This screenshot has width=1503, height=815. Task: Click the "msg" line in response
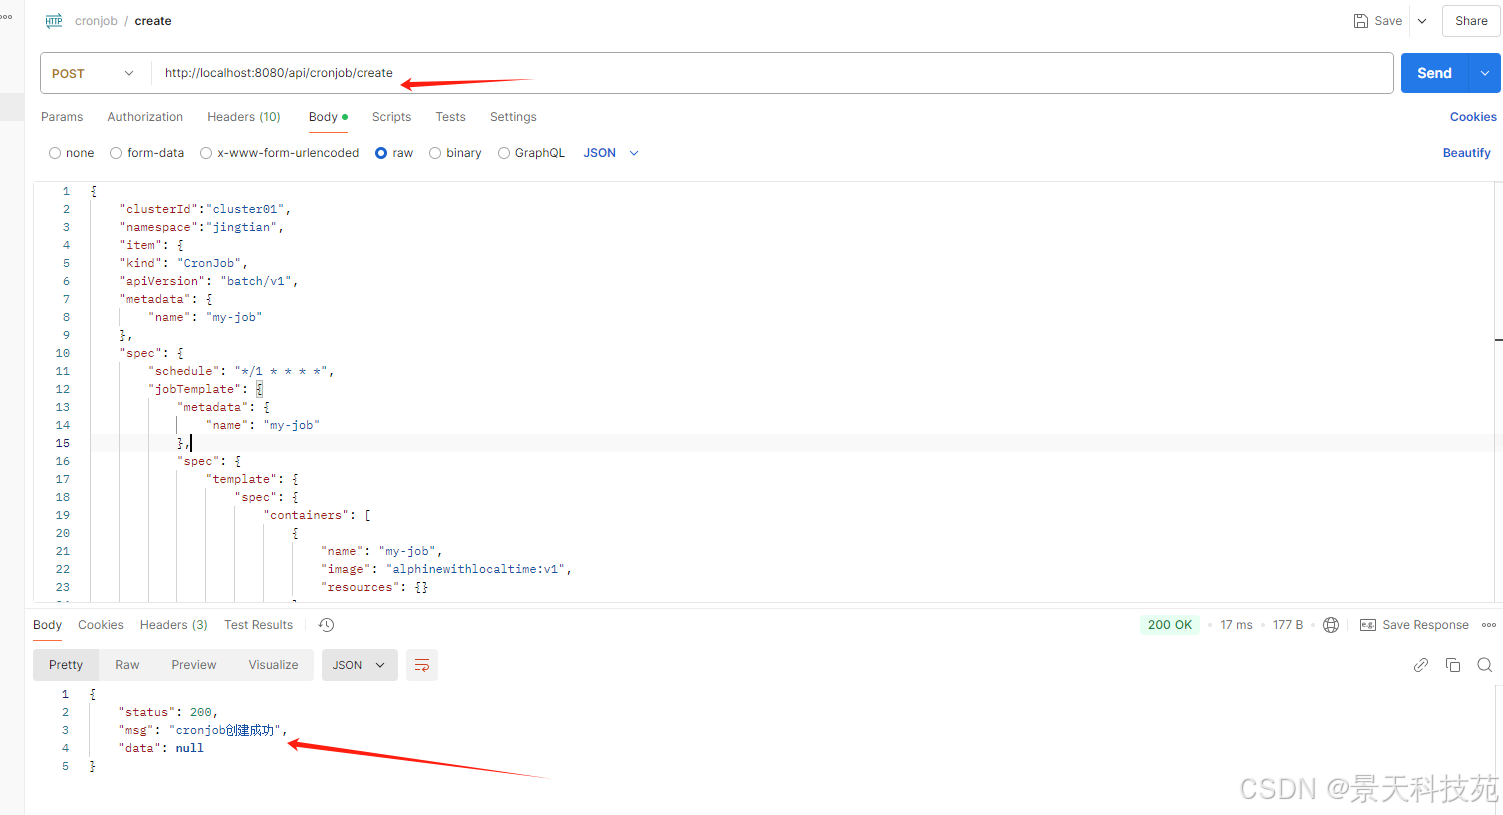[x=203, y=730]
